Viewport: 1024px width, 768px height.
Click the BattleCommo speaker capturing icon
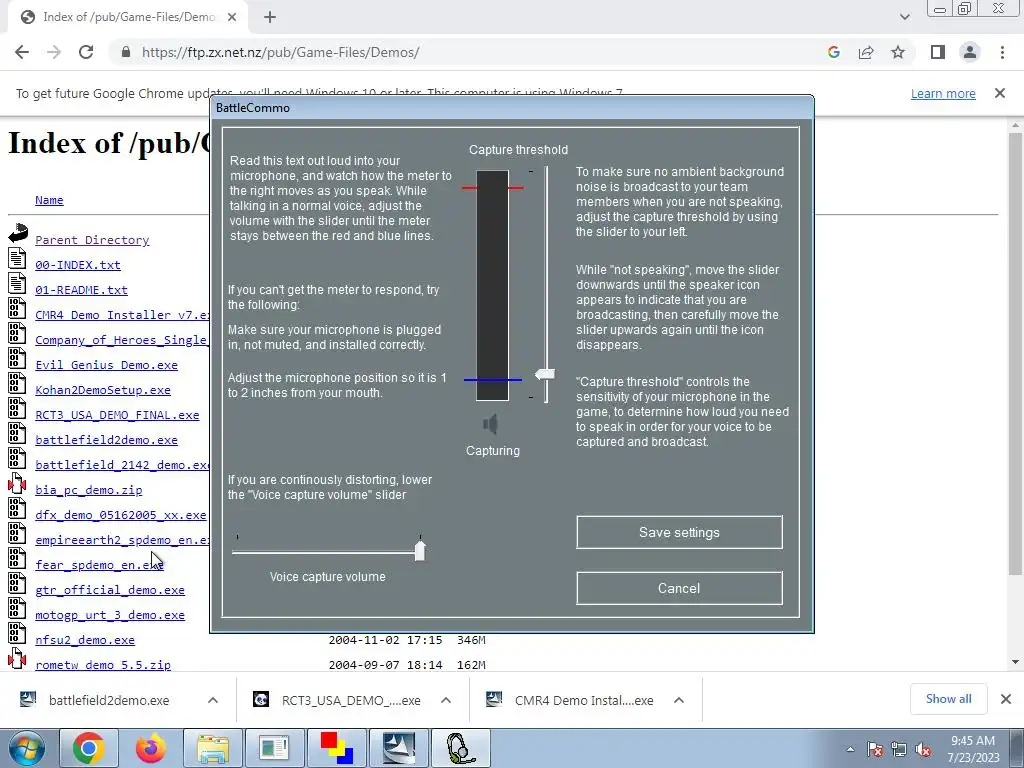[x=491, y=424]
